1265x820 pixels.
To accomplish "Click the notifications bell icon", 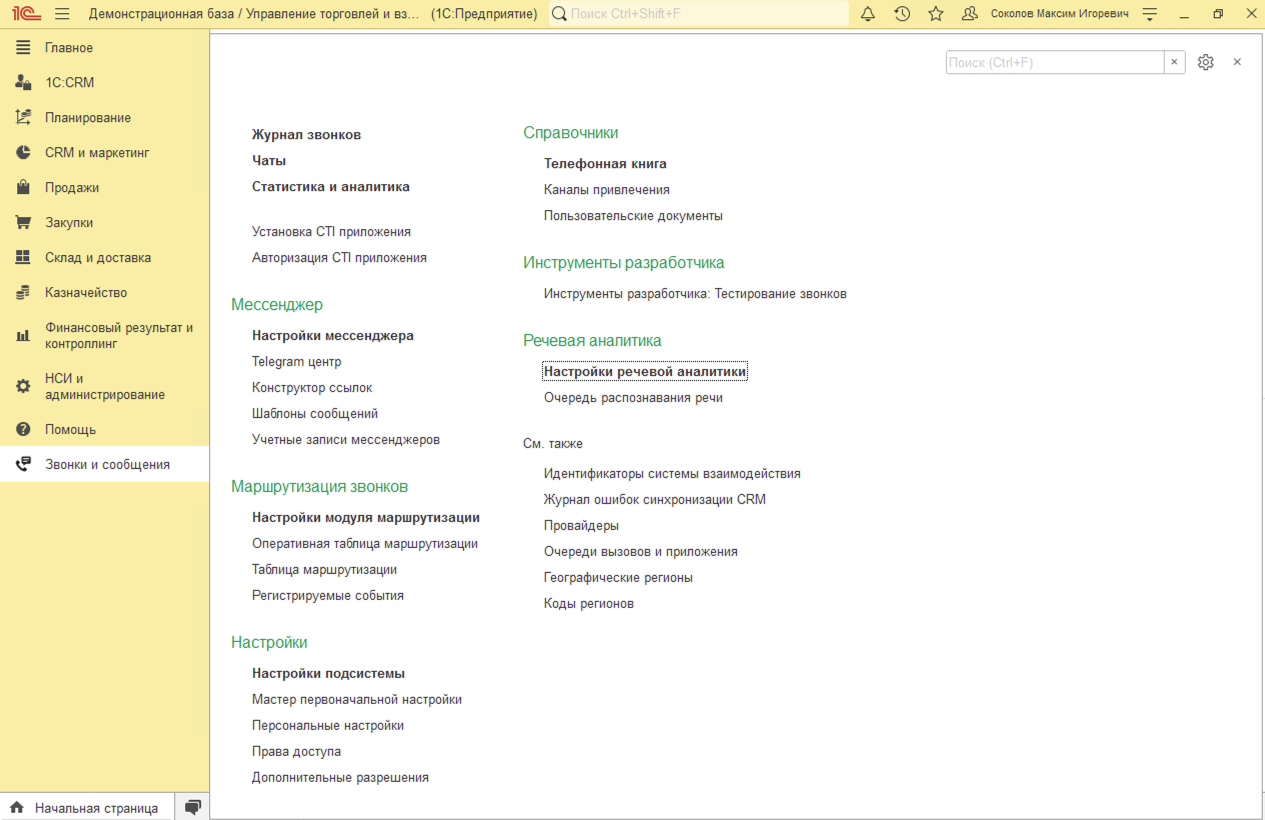I will (868, 14).
